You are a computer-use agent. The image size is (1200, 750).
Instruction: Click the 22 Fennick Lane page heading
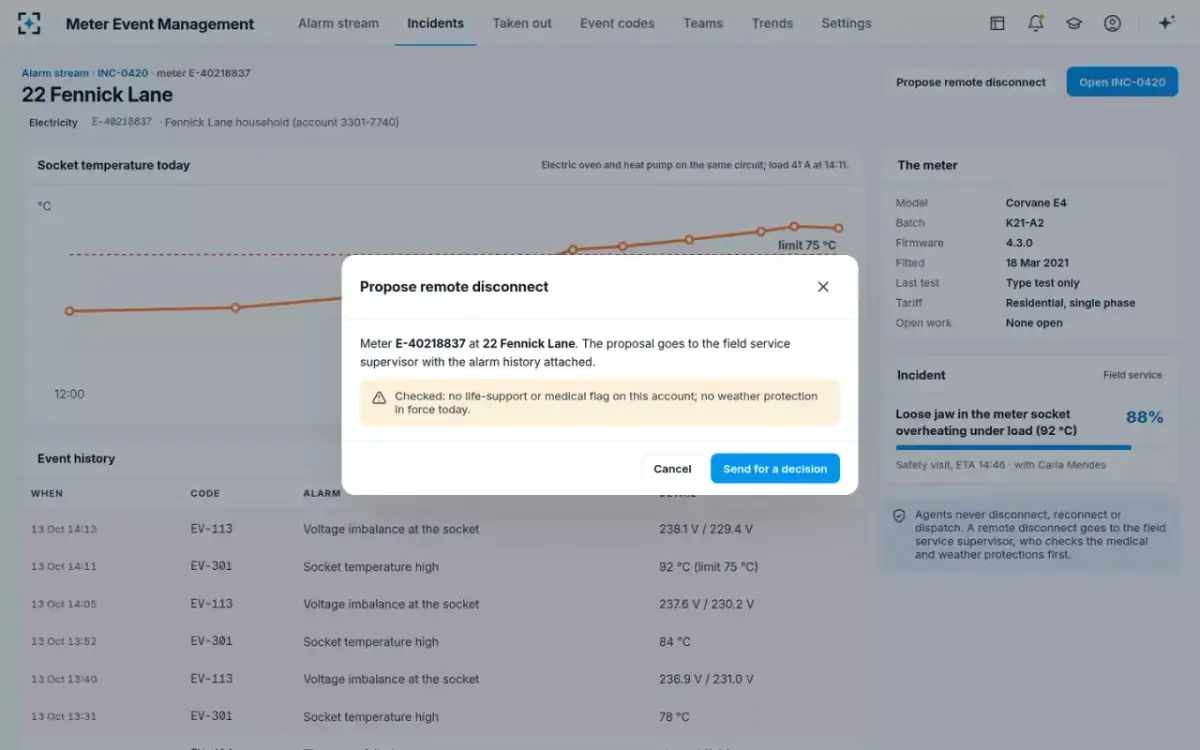(x=97, y=95)
